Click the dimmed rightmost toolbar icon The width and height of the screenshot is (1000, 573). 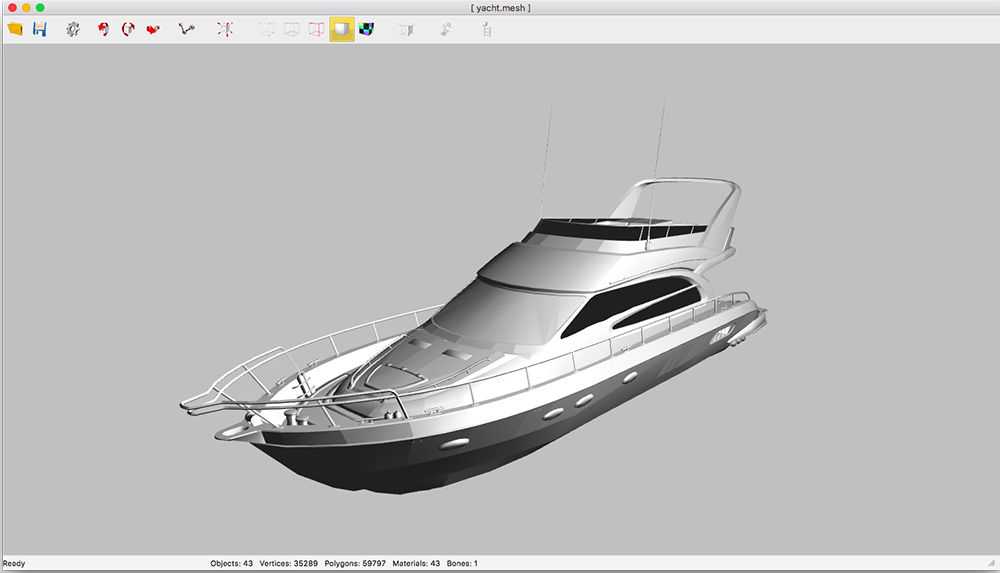coord(487,30)
